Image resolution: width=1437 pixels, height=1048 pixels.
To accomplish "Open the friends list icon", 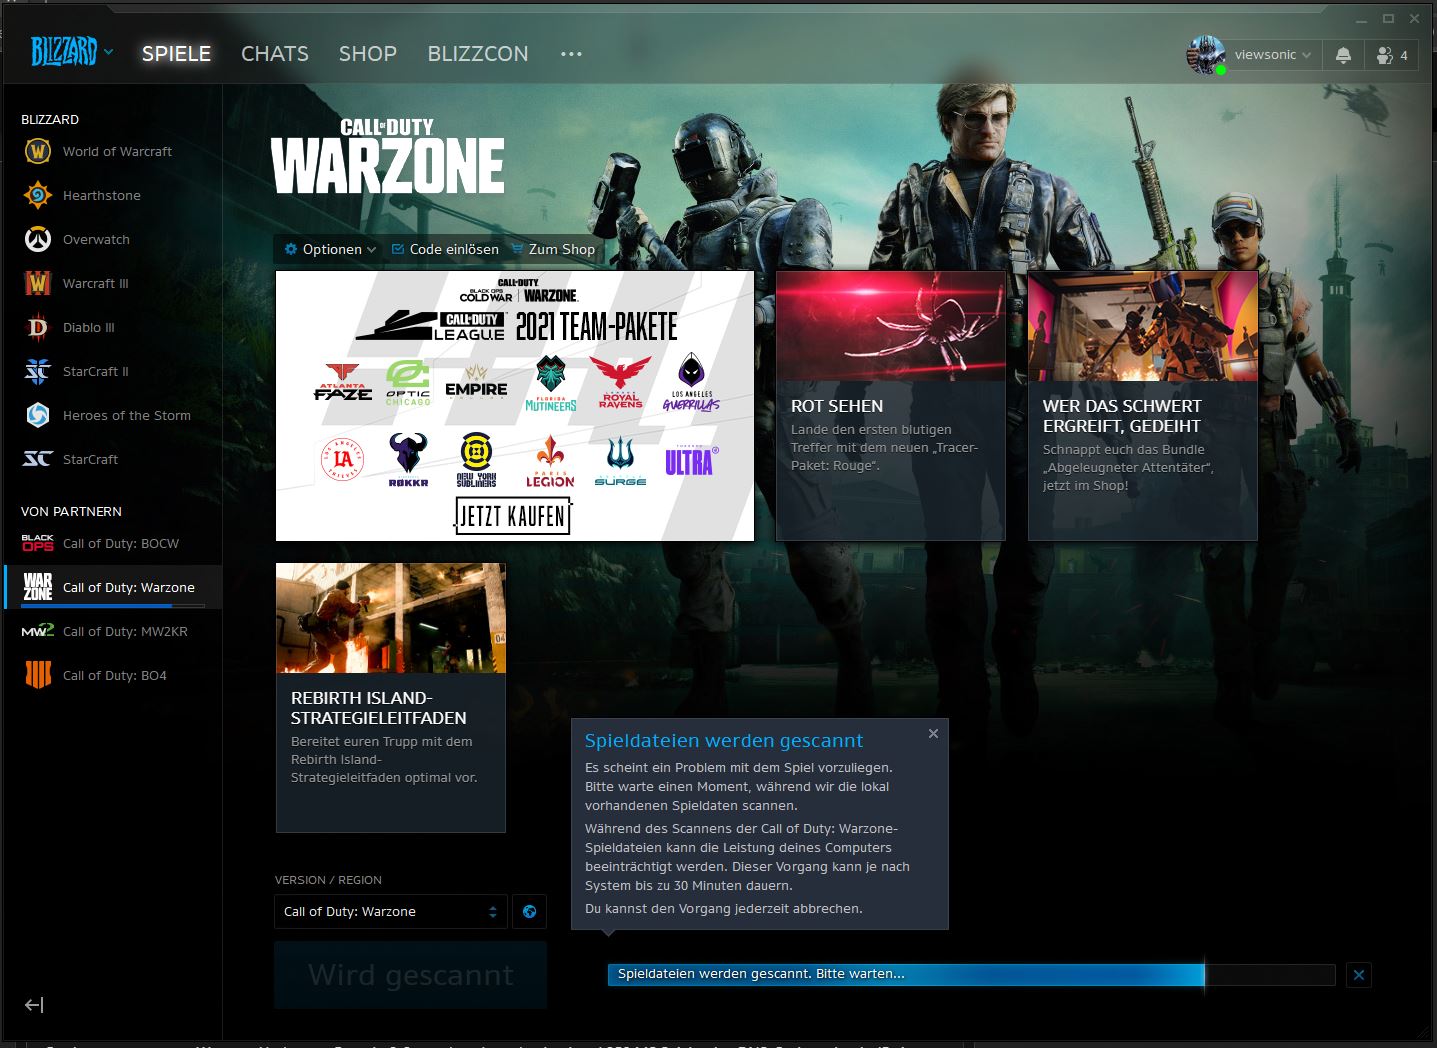I will click(1384, 55).
